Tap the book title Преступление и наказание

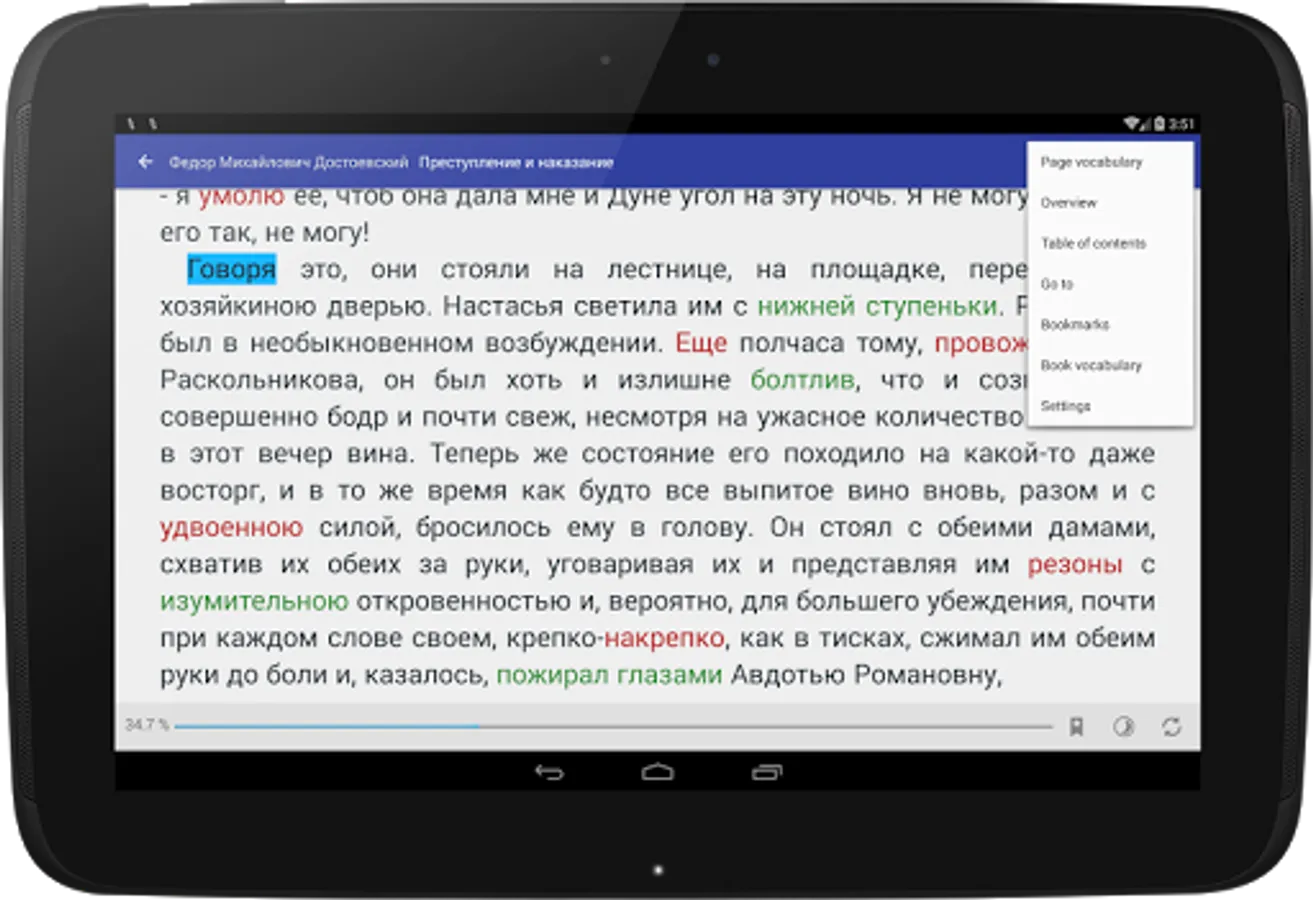pos(516,162)
